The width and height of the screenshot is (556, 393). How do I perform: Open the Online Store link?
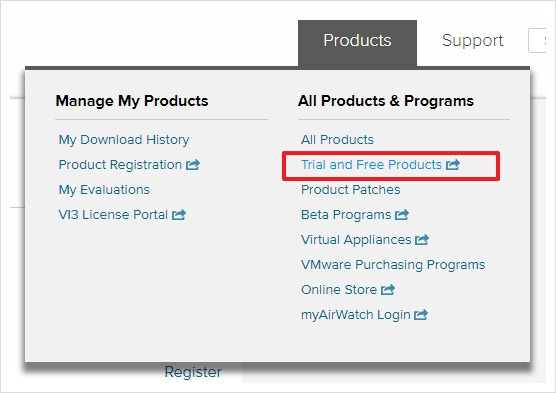[339, 290]
